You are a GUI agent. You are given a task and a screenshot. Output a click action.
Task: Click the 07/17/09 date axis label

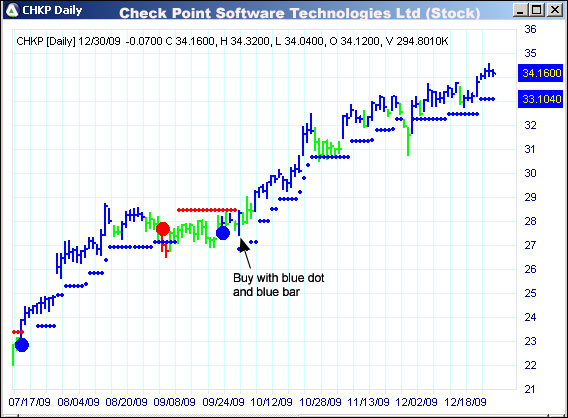[29, 402]
